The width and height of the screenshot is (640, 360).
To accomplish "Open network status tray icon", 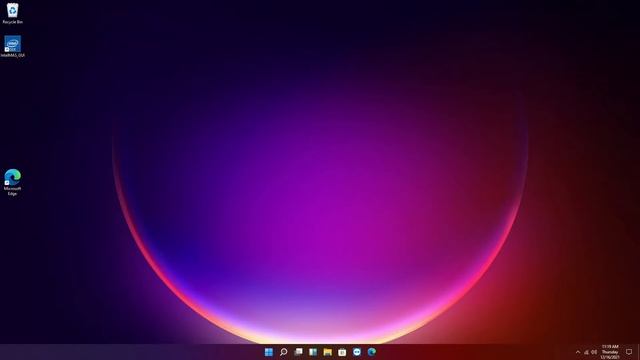I will pyautogui.click(x=586, y=352).
